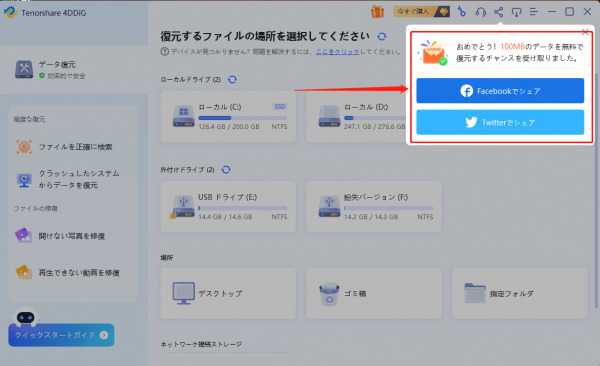Select the ローカル (C:) drive card
Viewport: 600px width, 366px height.
228,116
